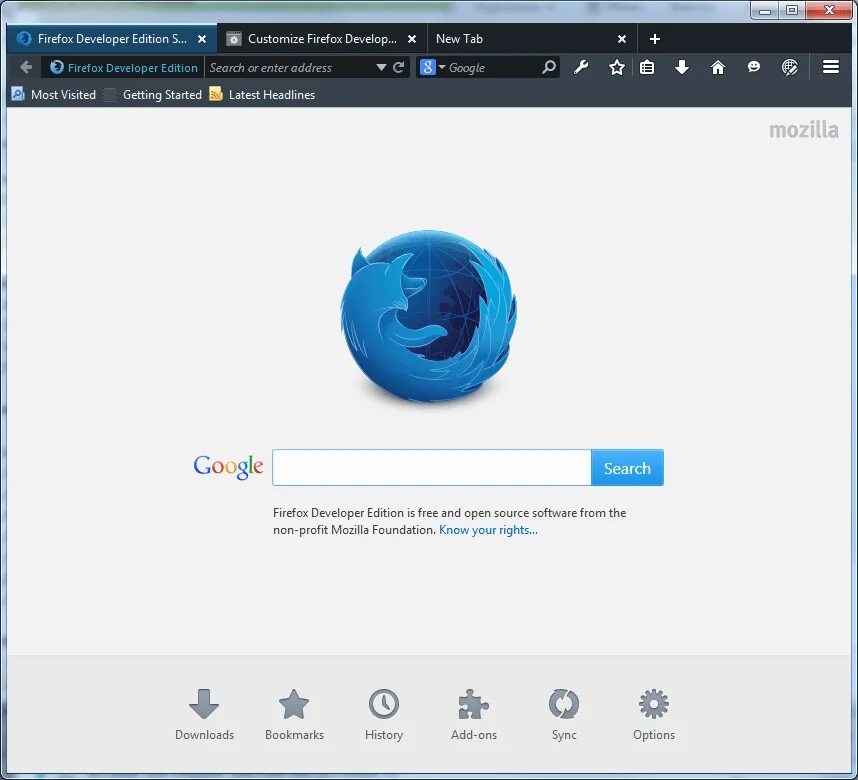
Task: Open a new tab with plus button
Action: point(654,39)
